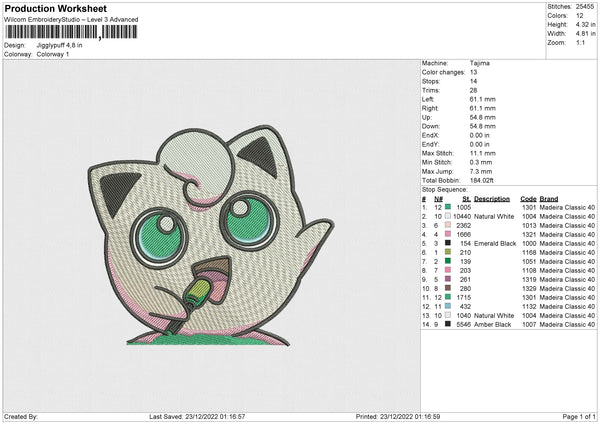Select the black swatch beside Emerald Black
600x424 pixels.
(x=448, y=243)
